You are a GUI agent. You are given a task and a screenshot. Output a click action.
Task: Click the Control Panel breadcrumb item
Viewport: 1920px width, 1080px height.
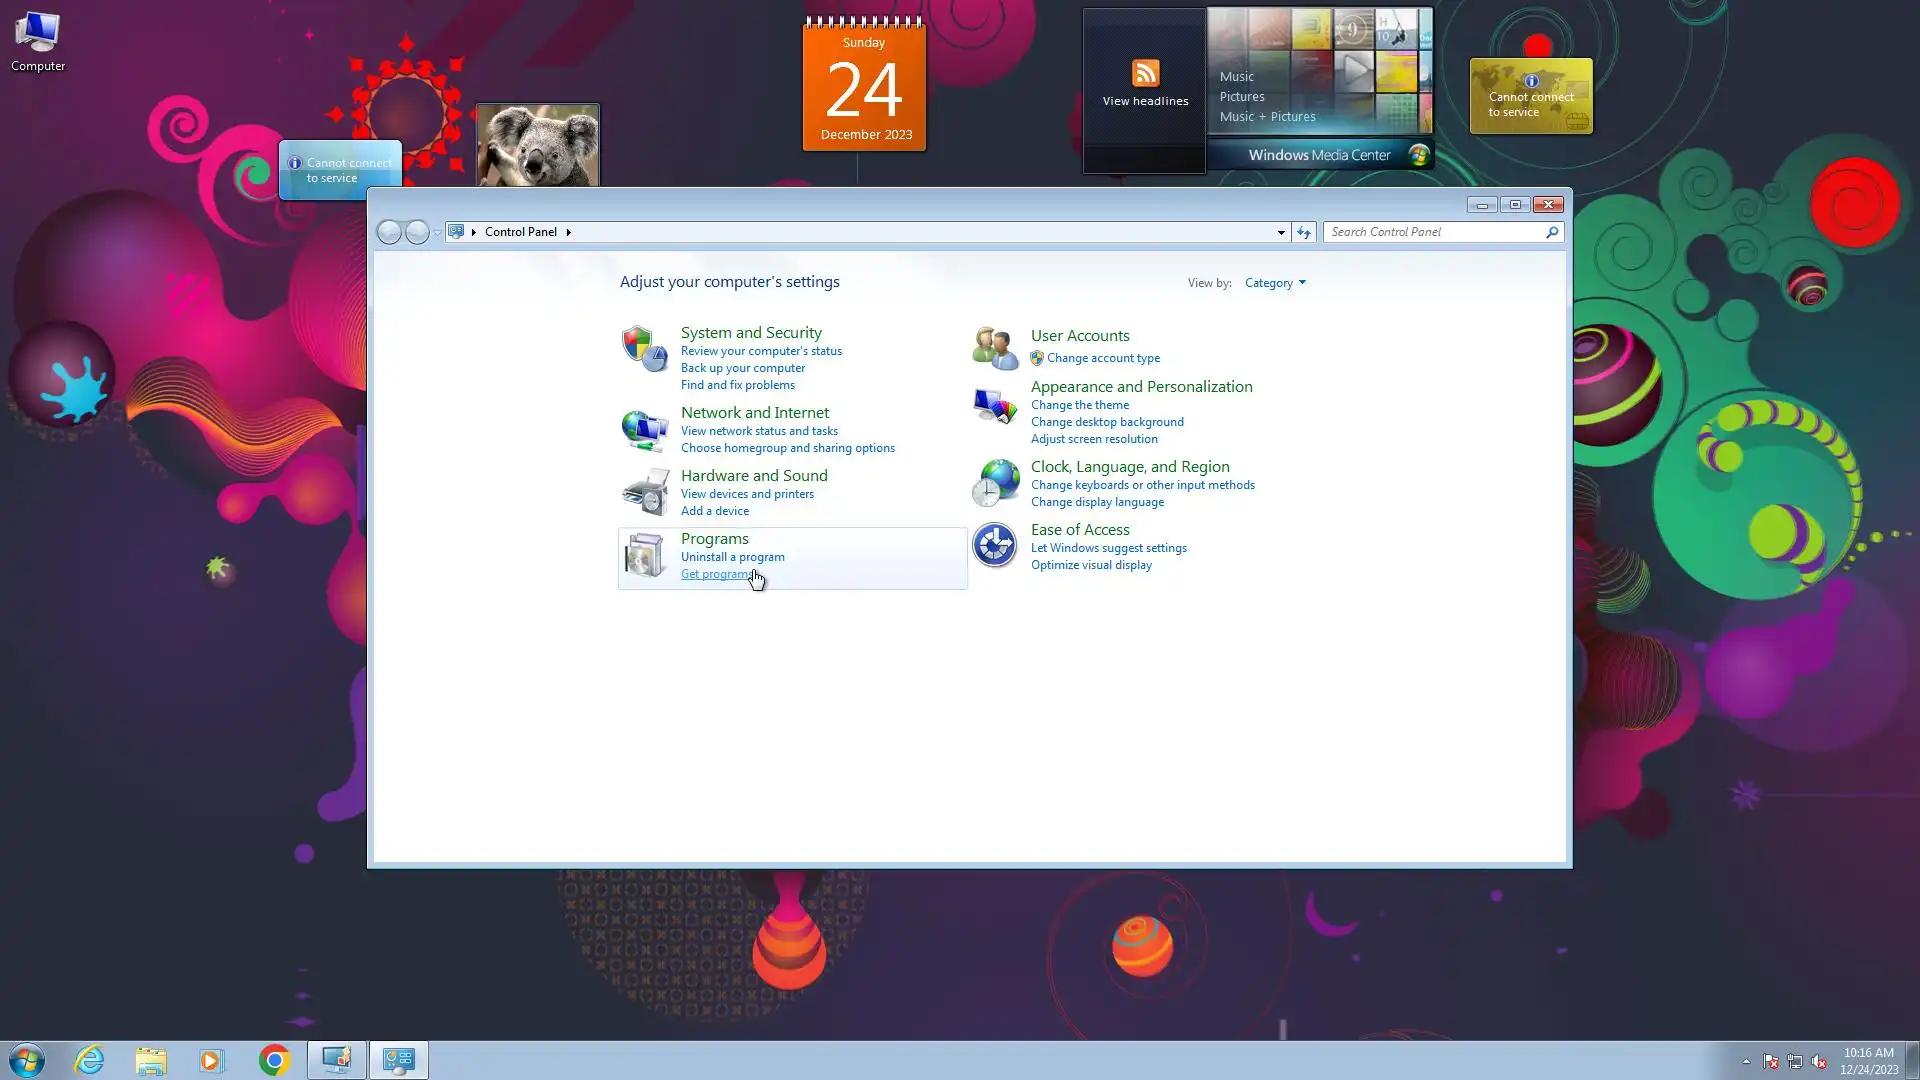520,232
